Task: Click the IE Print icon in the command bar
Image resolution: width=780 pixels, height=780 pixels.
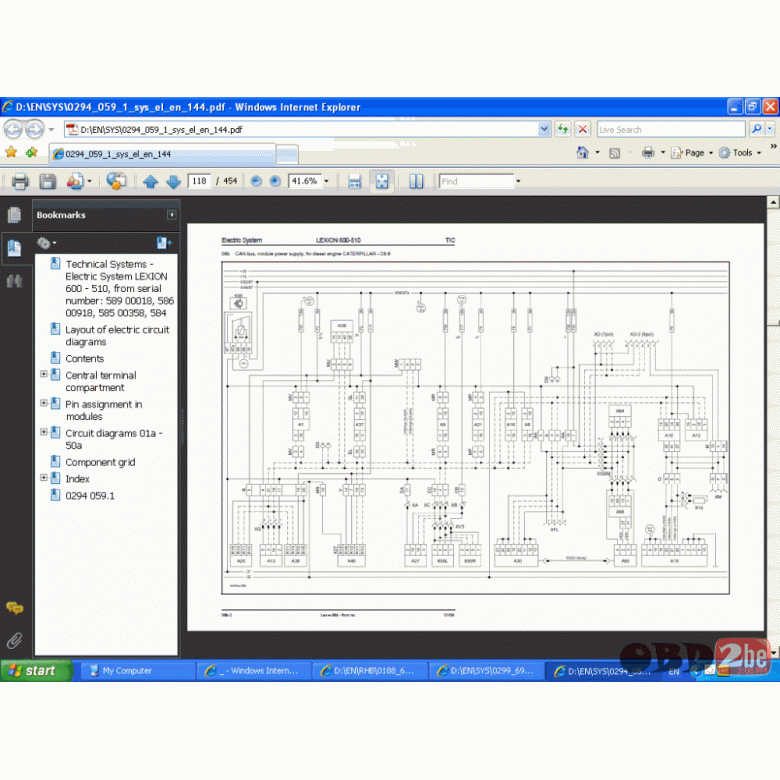Action: tap(648, 153)
